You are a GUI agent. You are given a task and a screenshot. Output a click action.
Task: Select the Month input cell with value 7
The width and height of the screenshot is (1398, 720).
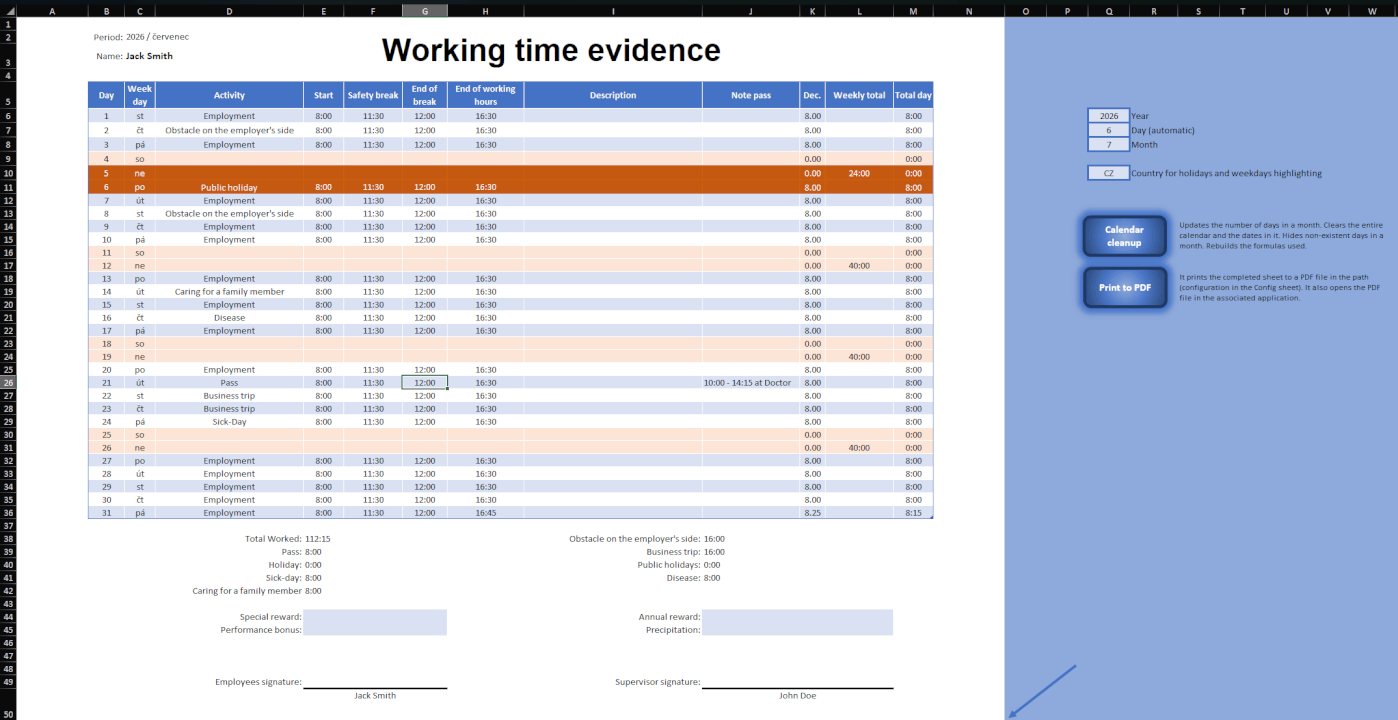coord(1108,144)
